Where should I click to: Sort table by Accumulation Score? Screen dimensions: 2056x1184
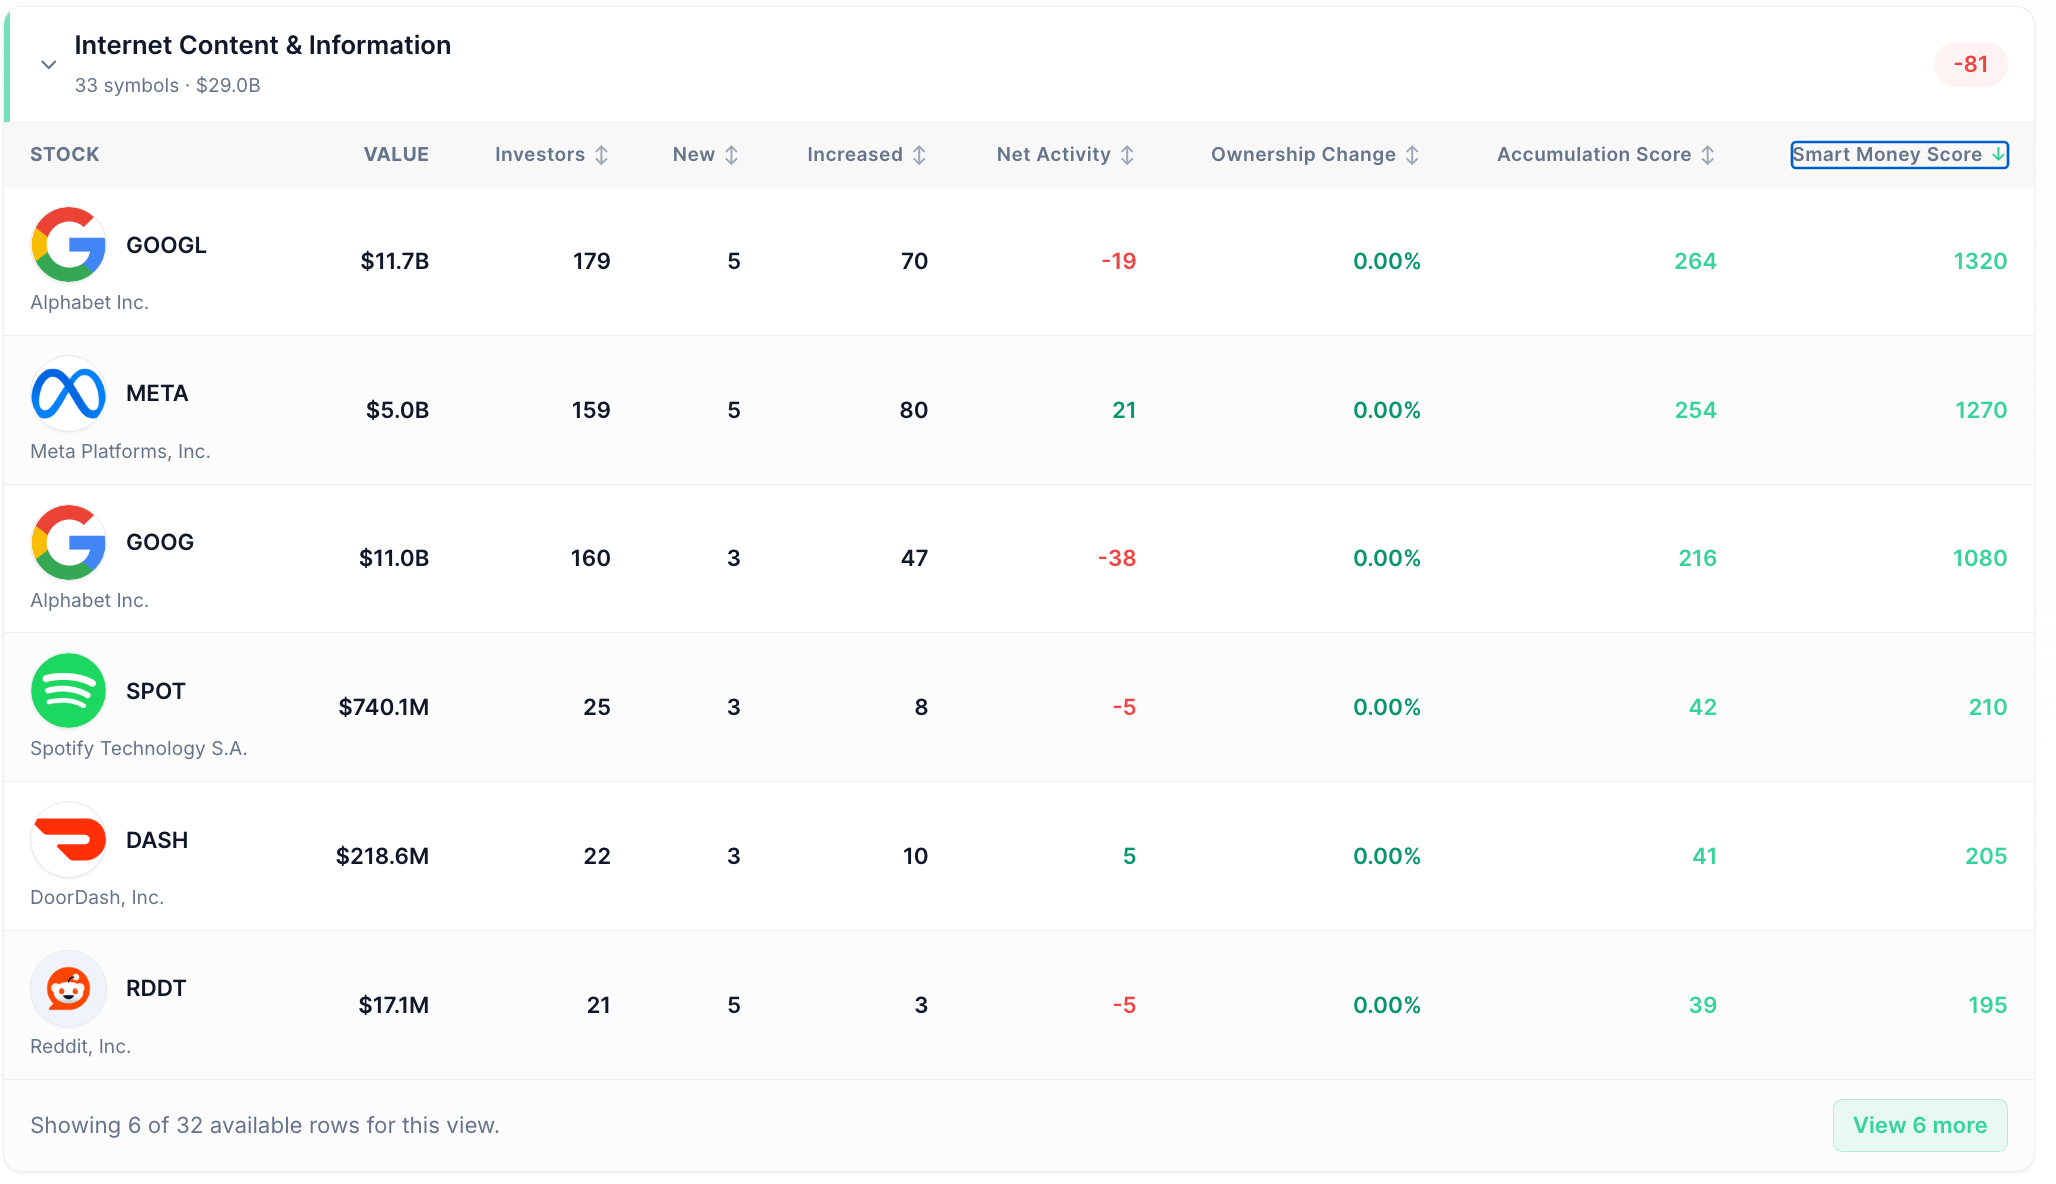tap(1605, 155)
